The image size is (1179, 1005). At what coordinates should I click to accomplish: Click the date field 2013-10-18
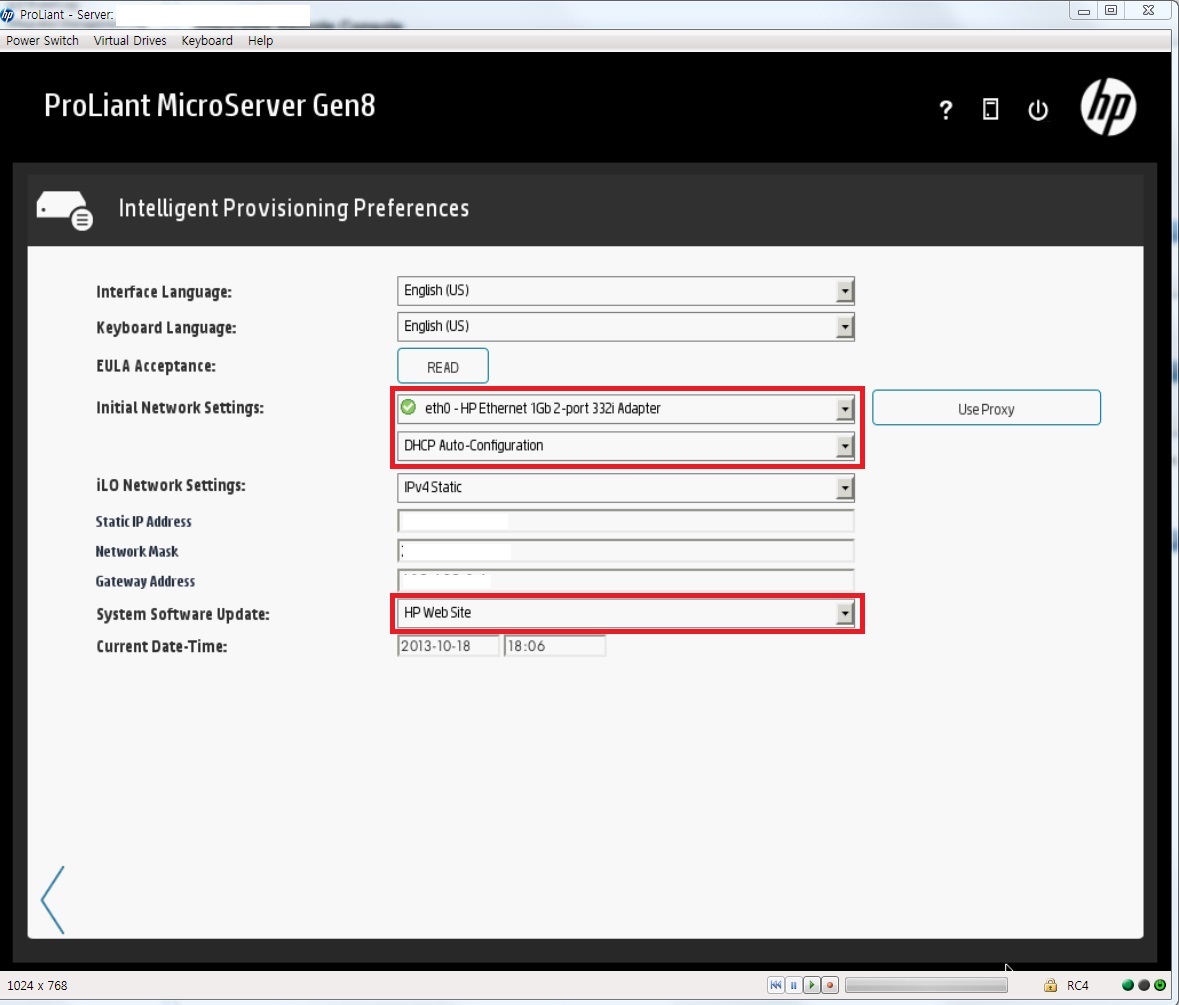[x=448, y=646]
